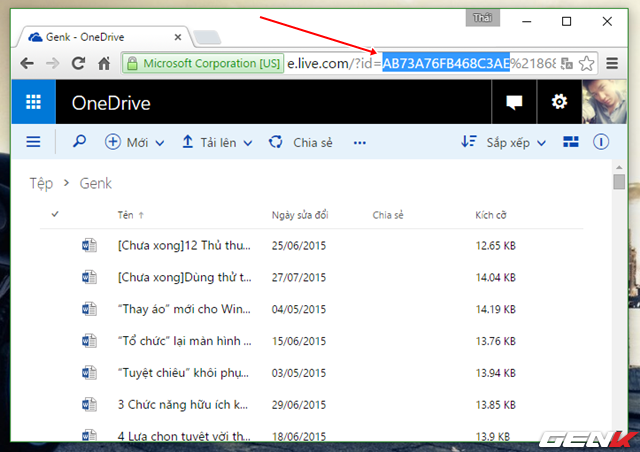Open the messages chat icon

coord(514,102)
